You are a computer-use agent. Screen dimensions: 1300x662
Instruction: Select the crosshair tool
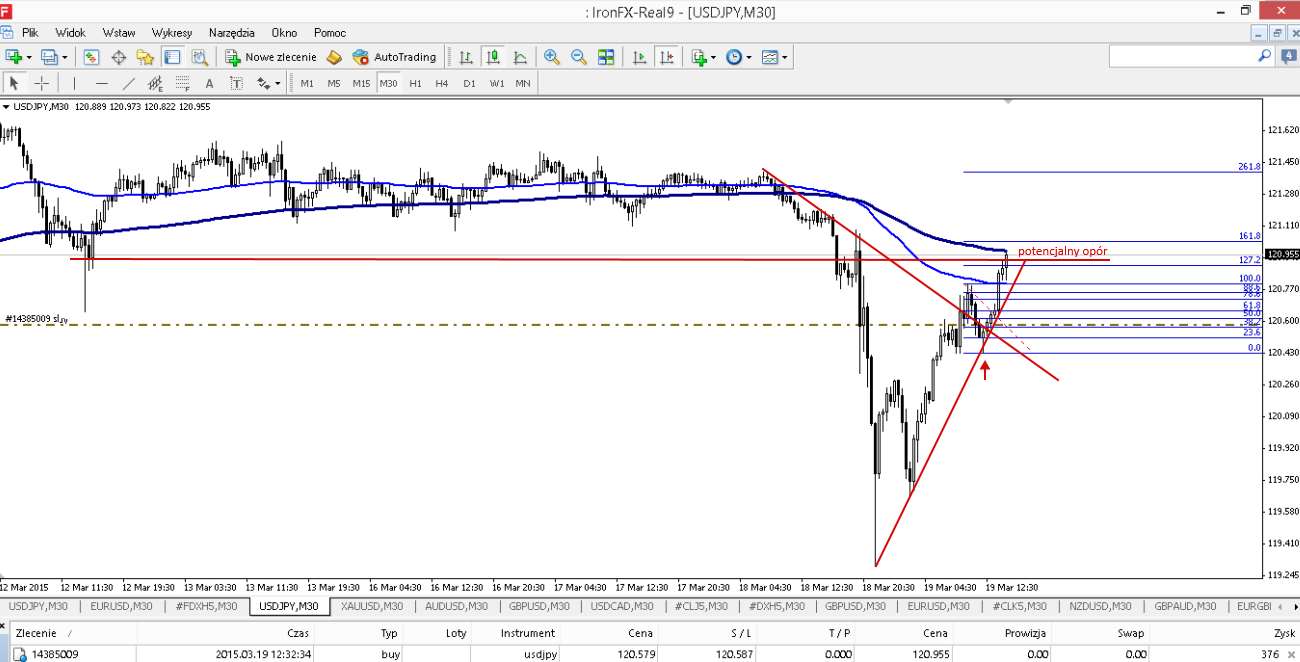click(x=42, y=83)
